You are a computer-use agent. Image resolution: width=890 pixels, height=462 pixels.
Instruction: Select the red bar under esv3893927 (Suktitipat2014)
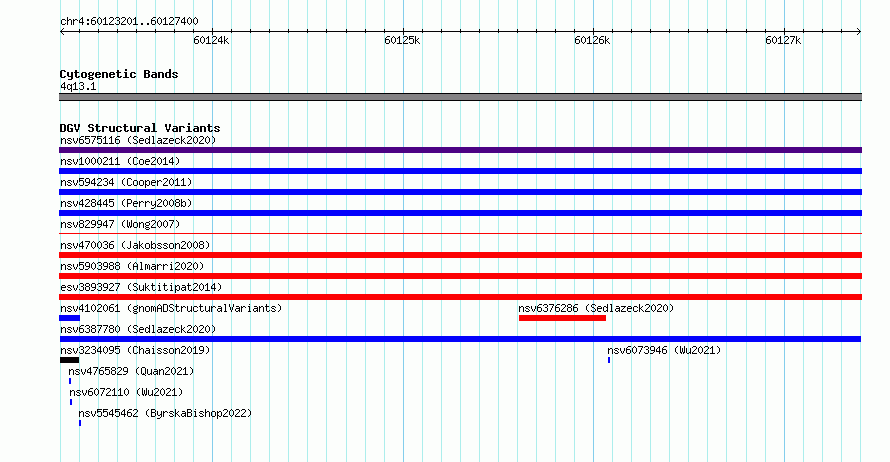click(x=460, y=297)
